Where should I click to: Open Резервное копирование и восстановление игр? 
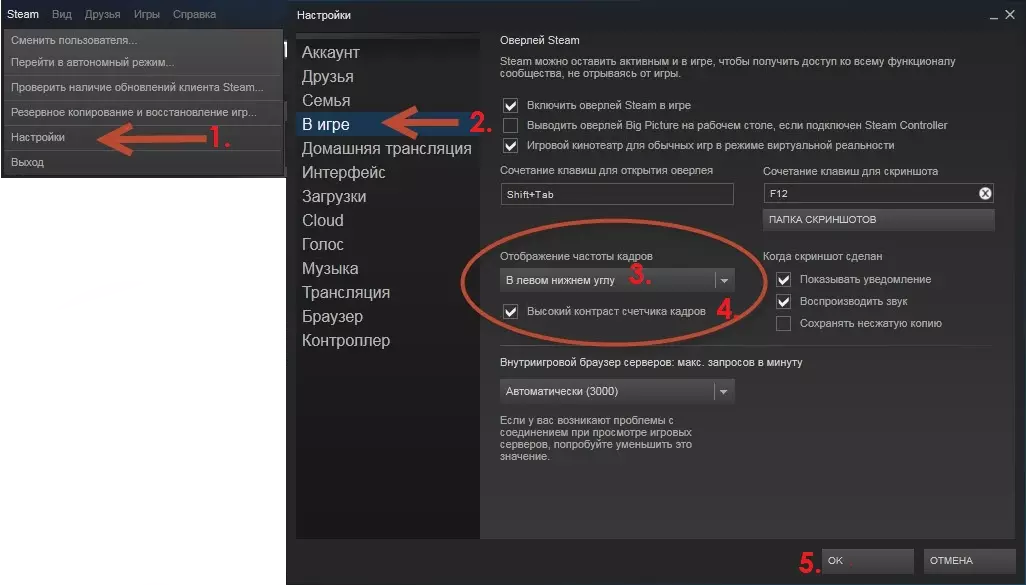click(143, 112)
